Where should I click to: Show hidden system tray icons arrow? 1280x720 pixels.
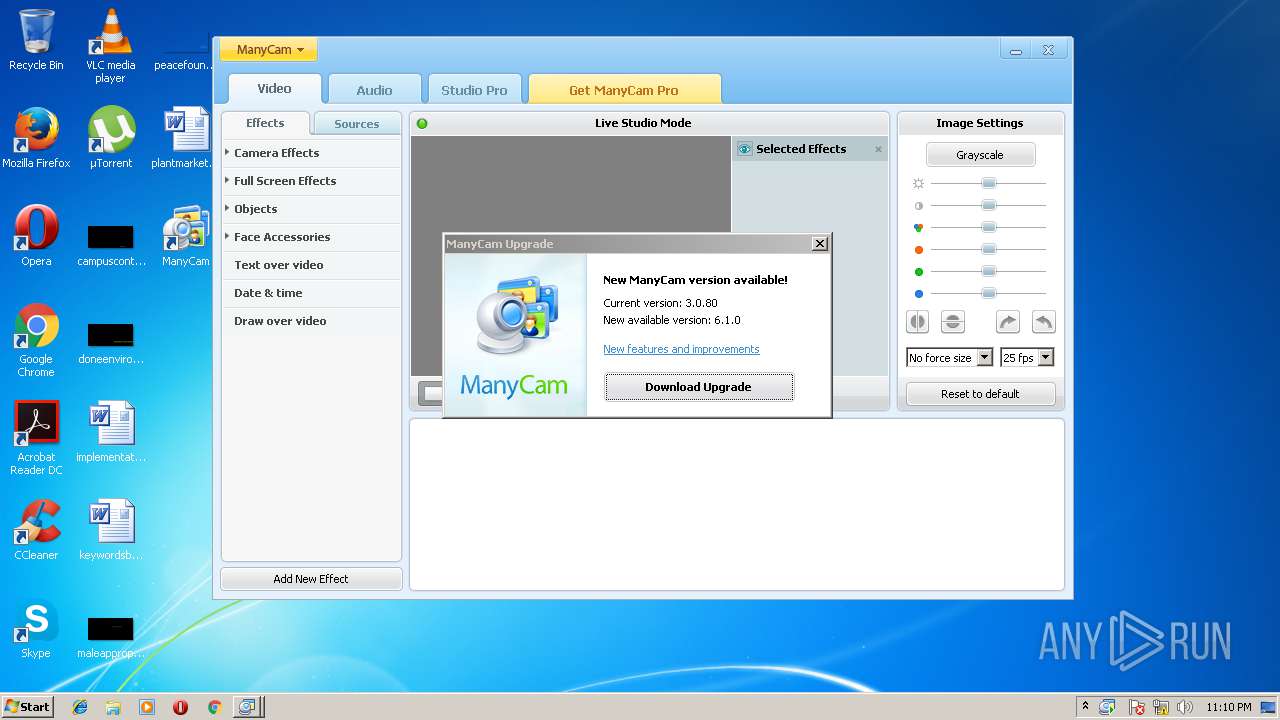(x=1086, y=706)
